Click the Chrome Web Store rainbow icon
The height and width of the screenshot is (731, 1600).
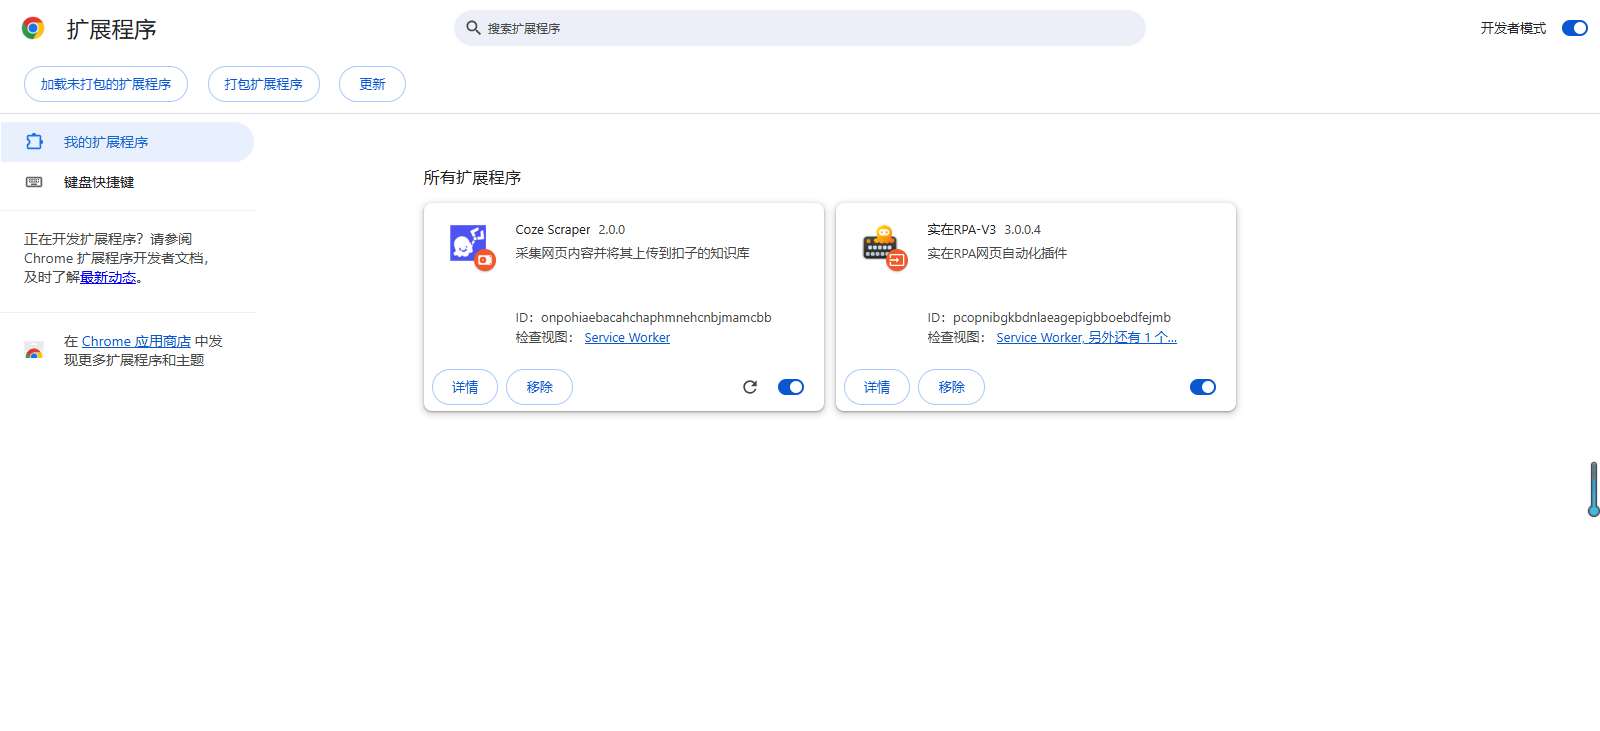point(34,351)
